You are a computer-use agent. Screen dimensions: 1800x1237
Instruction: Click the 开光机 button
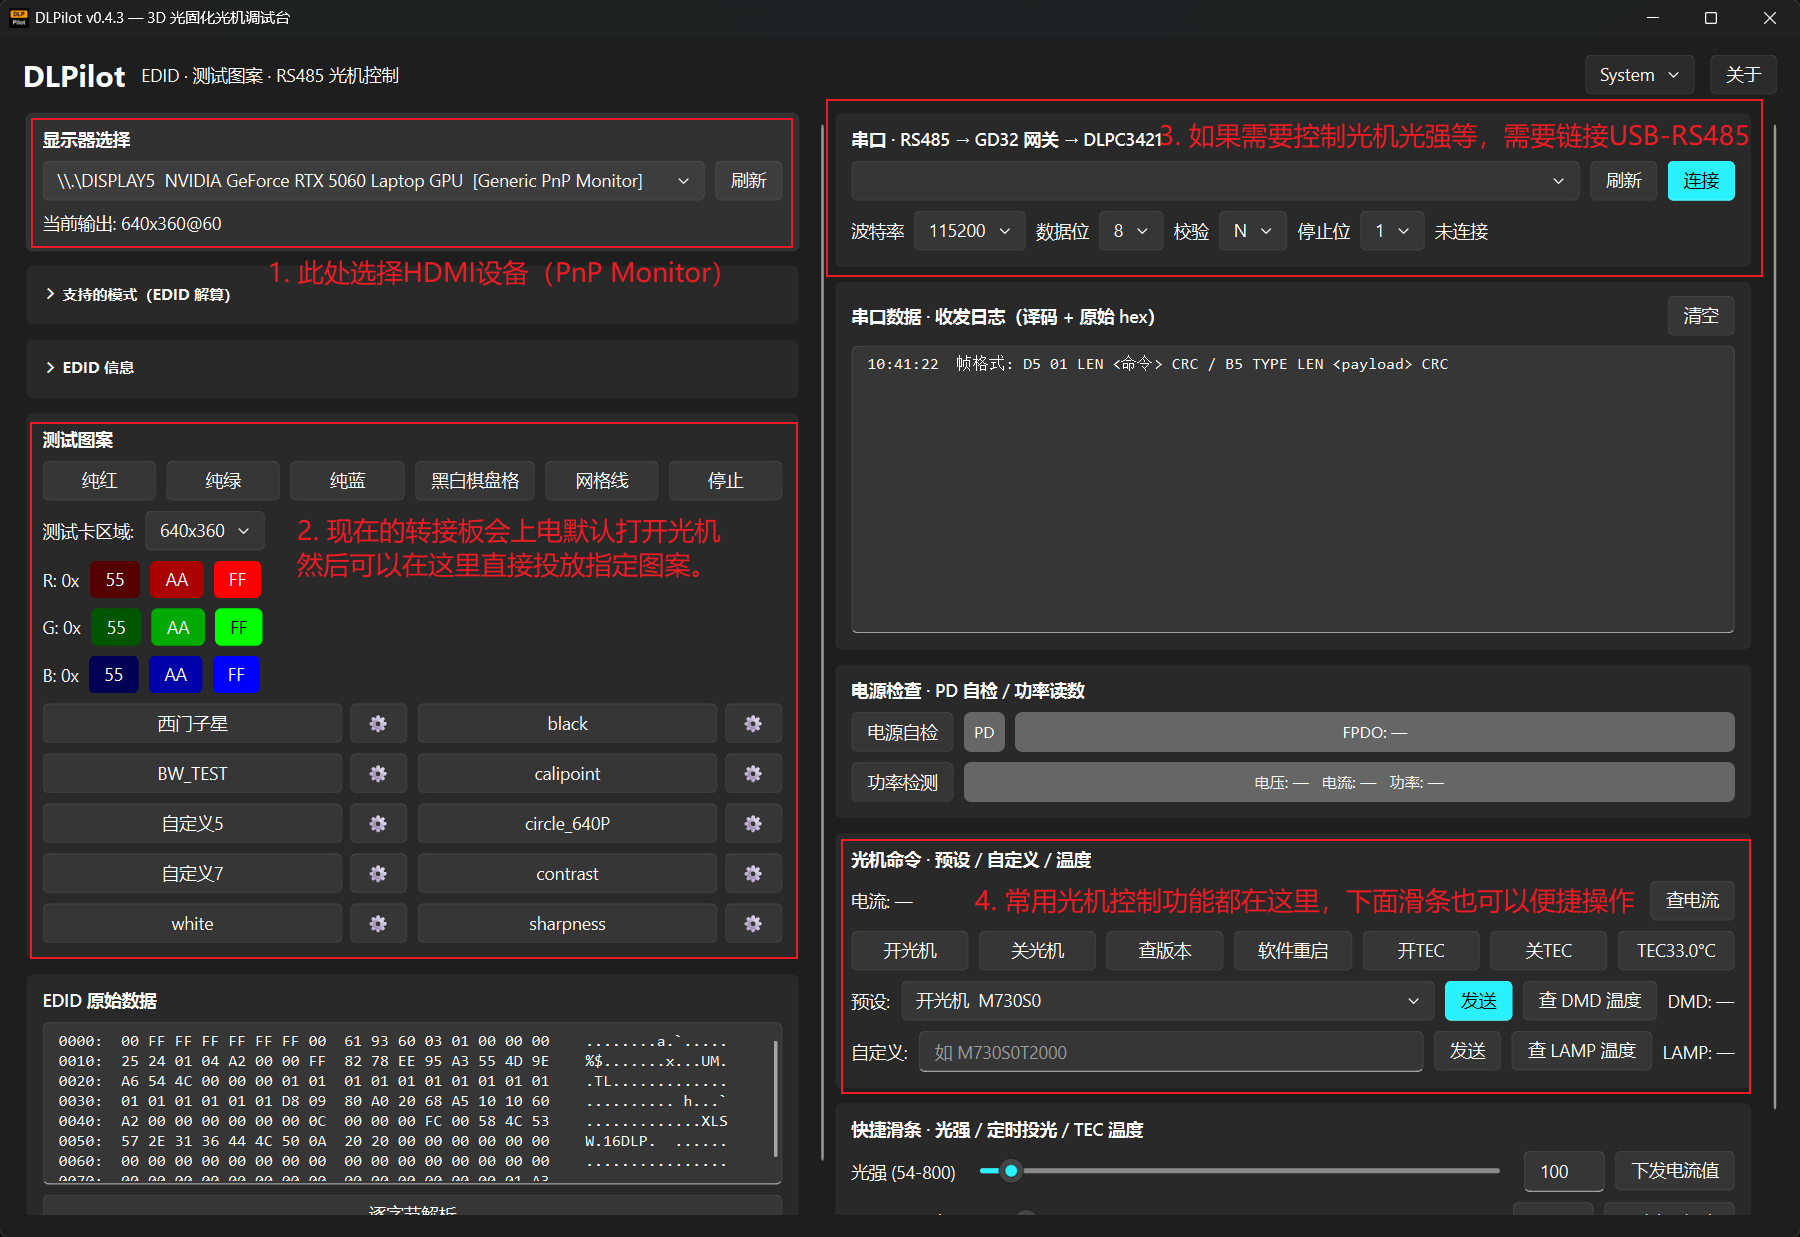[x=910, y=951]
